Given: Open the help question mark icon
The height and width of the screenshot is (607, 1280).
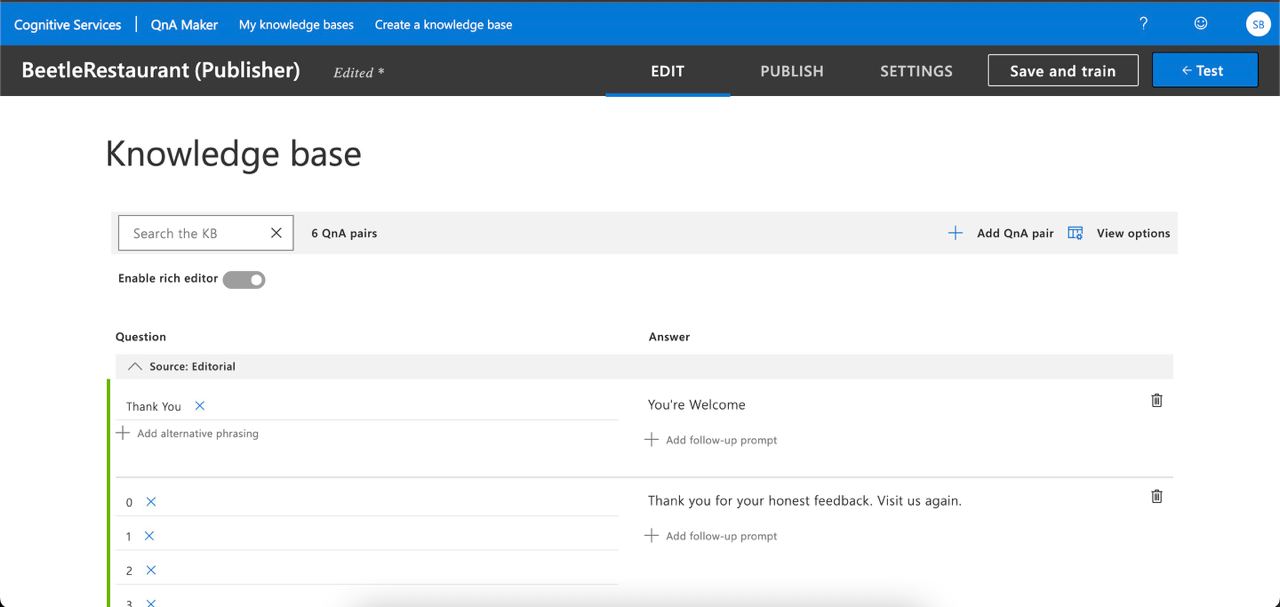Looking at the screenshot, I should click(x=1144, y=24).
